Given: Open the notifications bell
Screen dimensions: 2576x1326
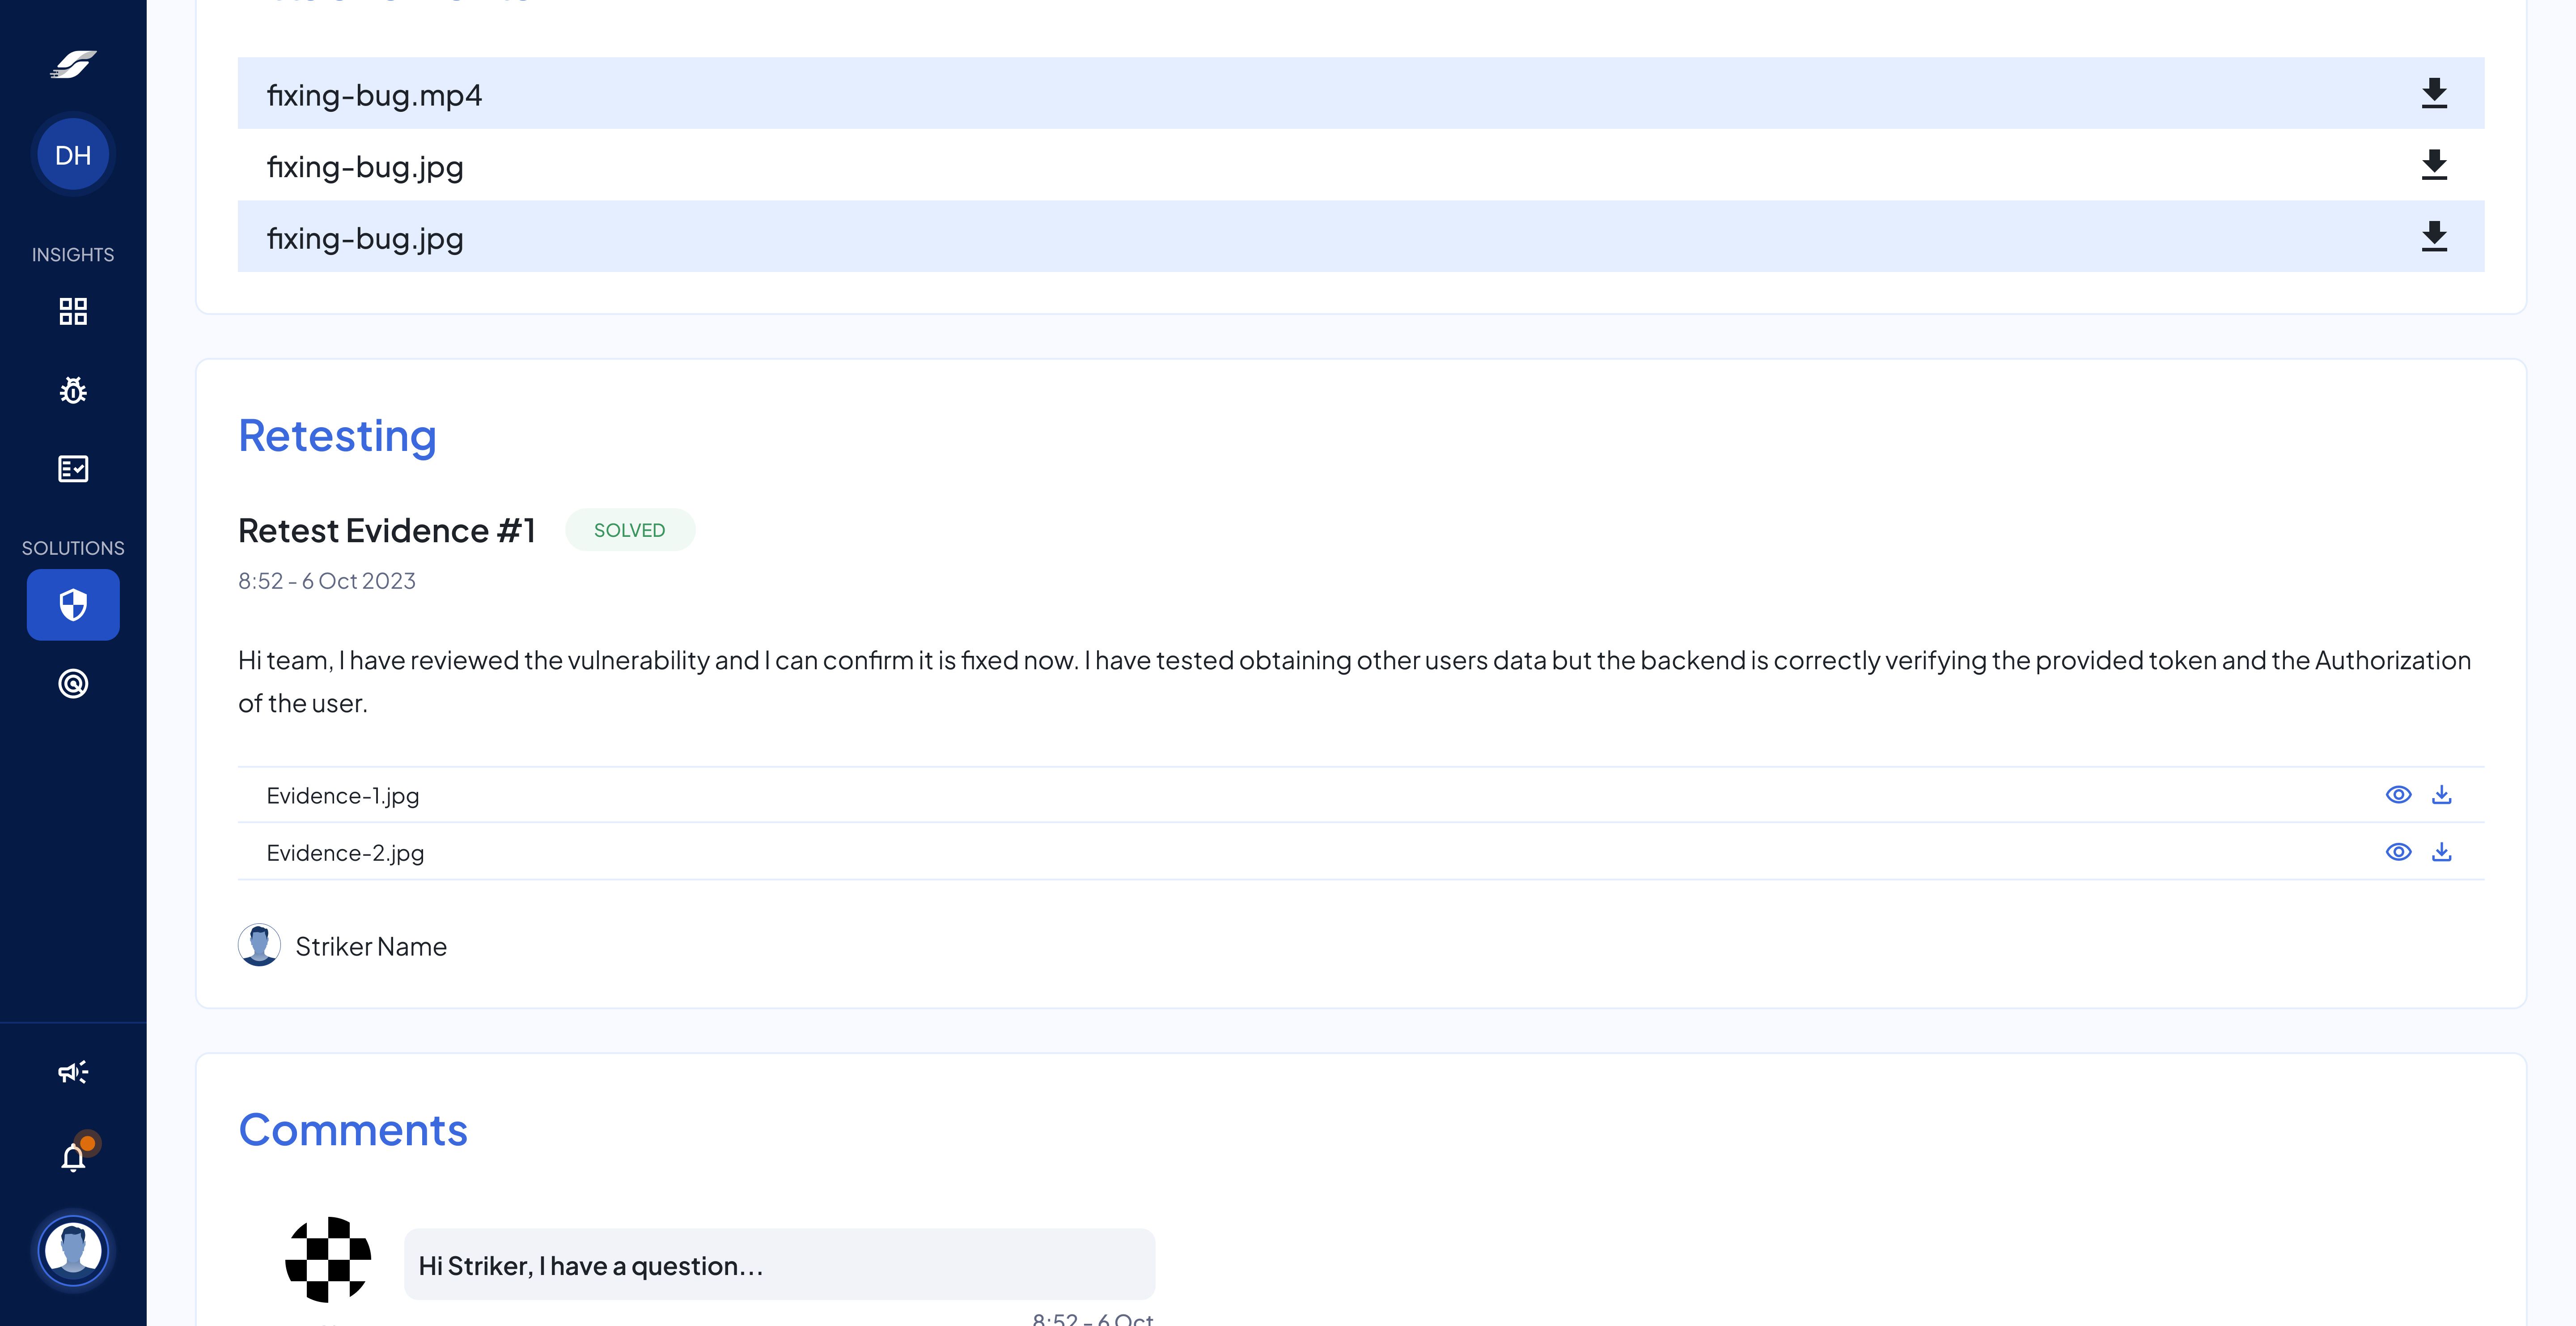Looking at the screenshot, I should tap(73, 1157).
